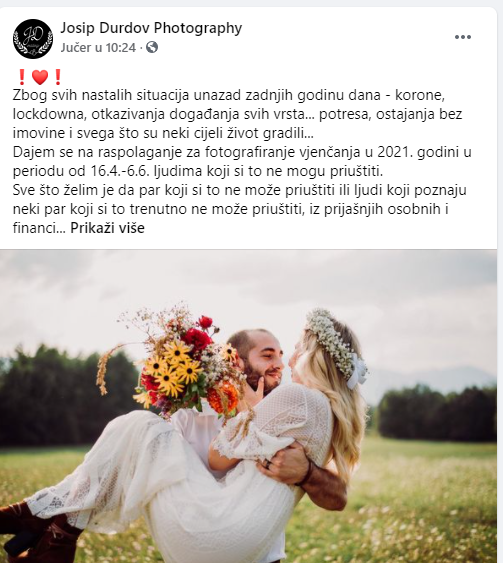The image size is (503, 563).
Task: Expand the post with Prikaži više
Action: pos(107,228)
